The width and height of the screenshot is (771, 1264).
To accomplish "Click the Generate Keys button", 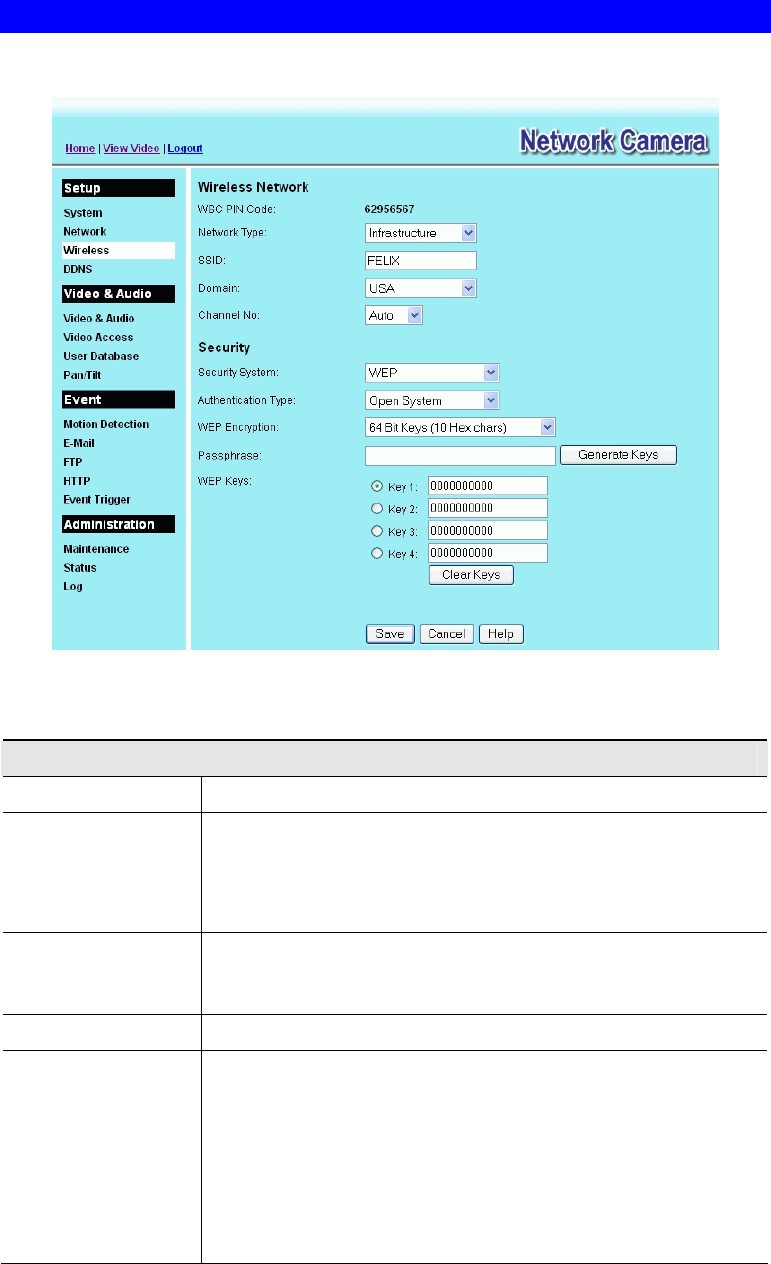I will coord(618,455).
